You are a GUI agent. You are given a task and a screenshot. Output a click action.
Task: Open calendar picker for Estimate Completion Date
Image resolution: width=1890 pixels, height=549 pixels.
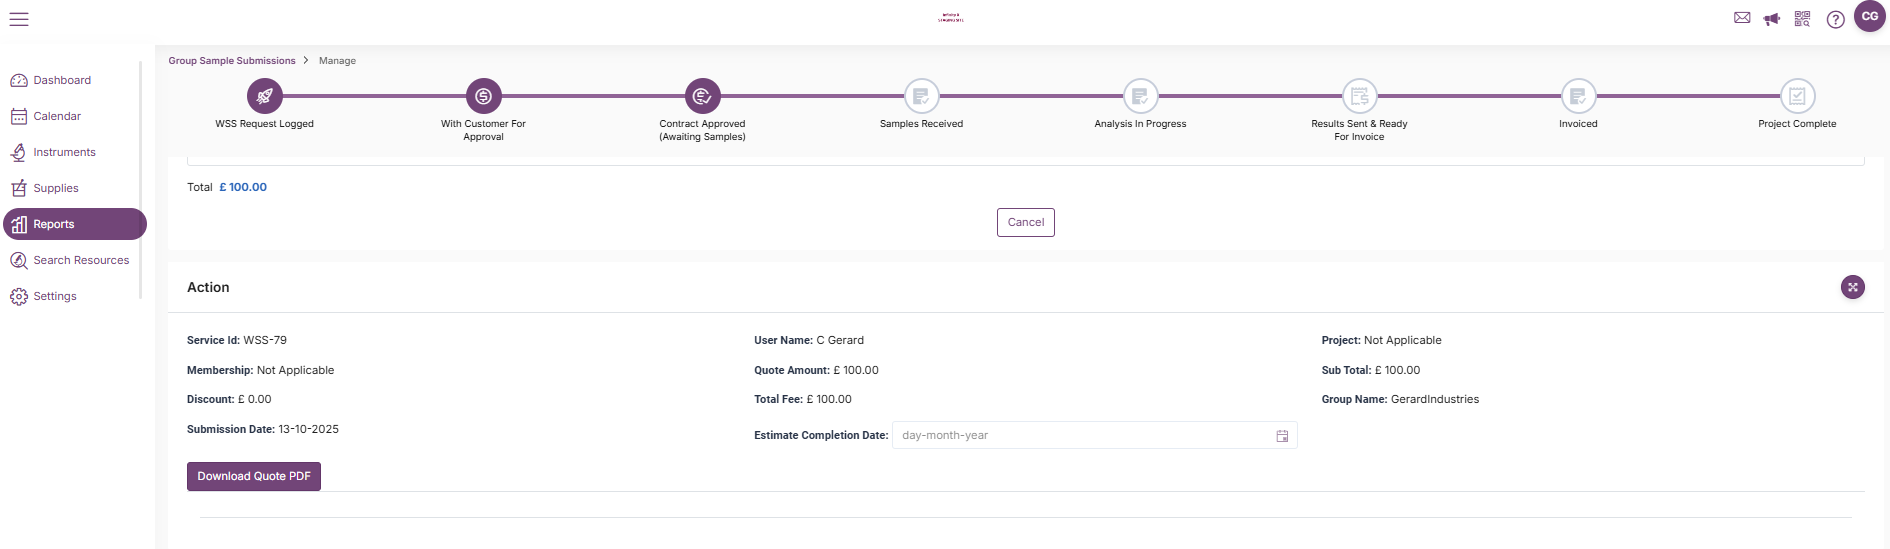1282,436
